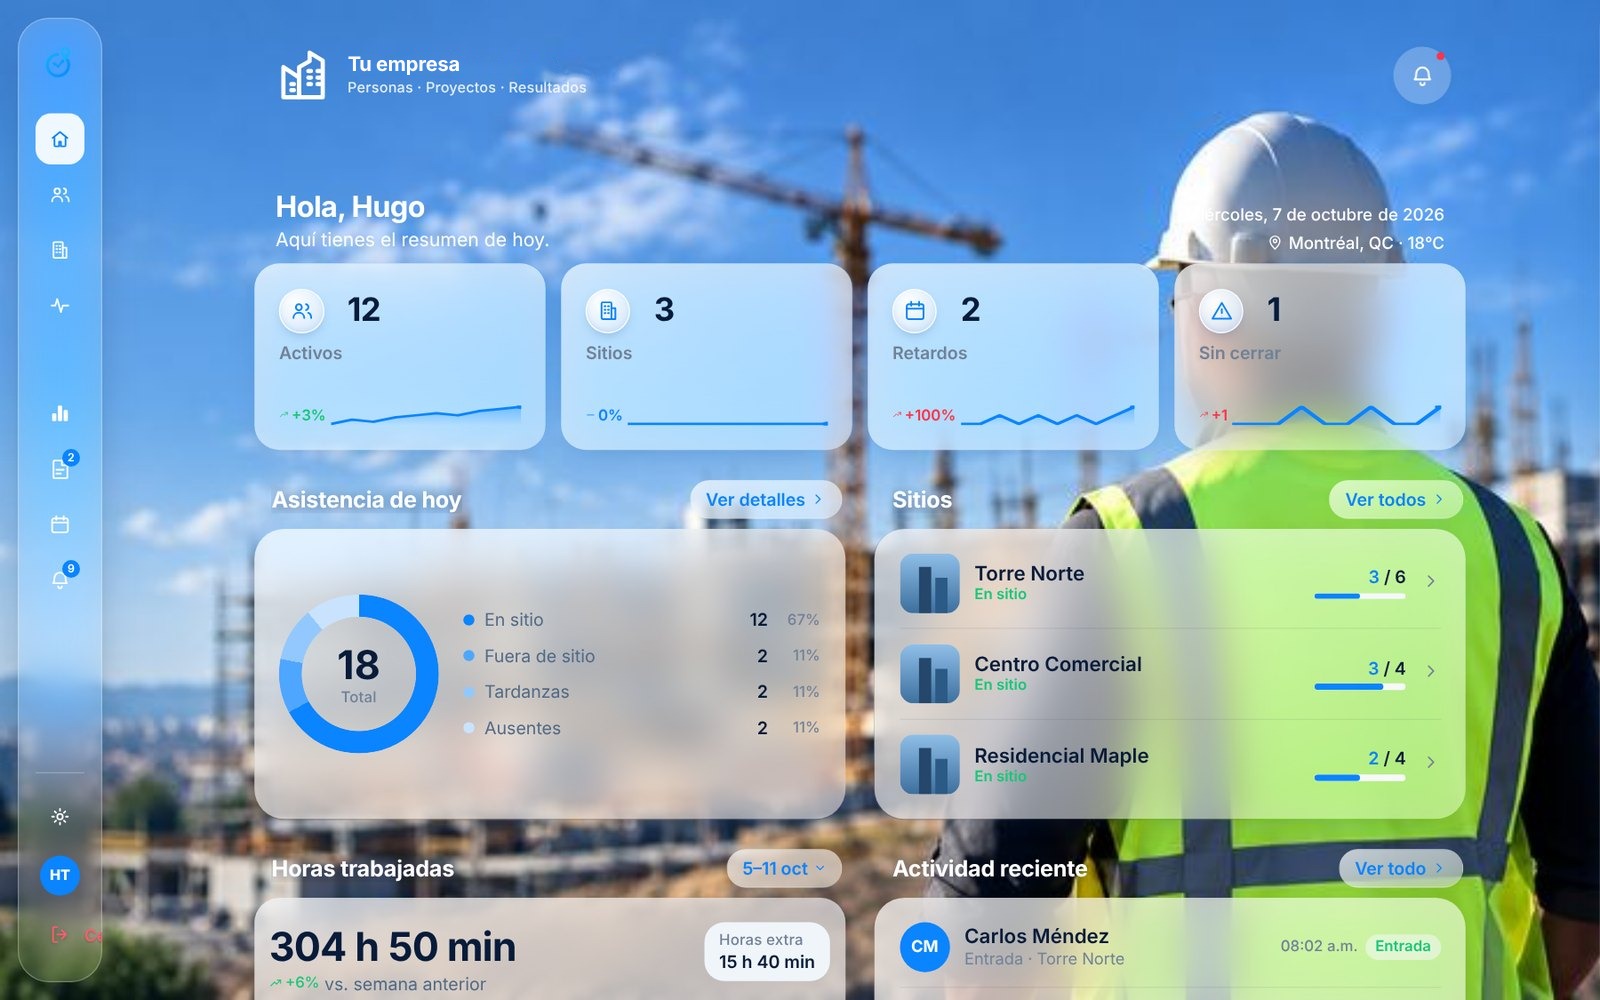This screenshot has width=1600, height=1000.
Task: Click the Residencial Maple 2/4 progress bar
Action: 1360,777
